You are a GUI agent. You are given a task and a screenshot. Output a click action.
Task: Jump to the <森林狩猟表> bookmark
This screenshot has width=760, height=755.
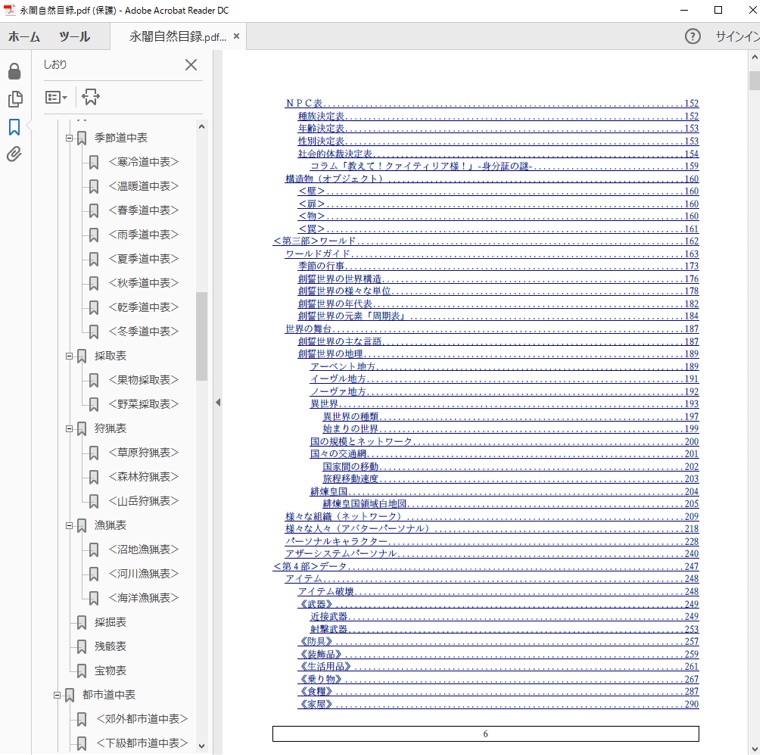pyautogui.click(x=143, y=477)
